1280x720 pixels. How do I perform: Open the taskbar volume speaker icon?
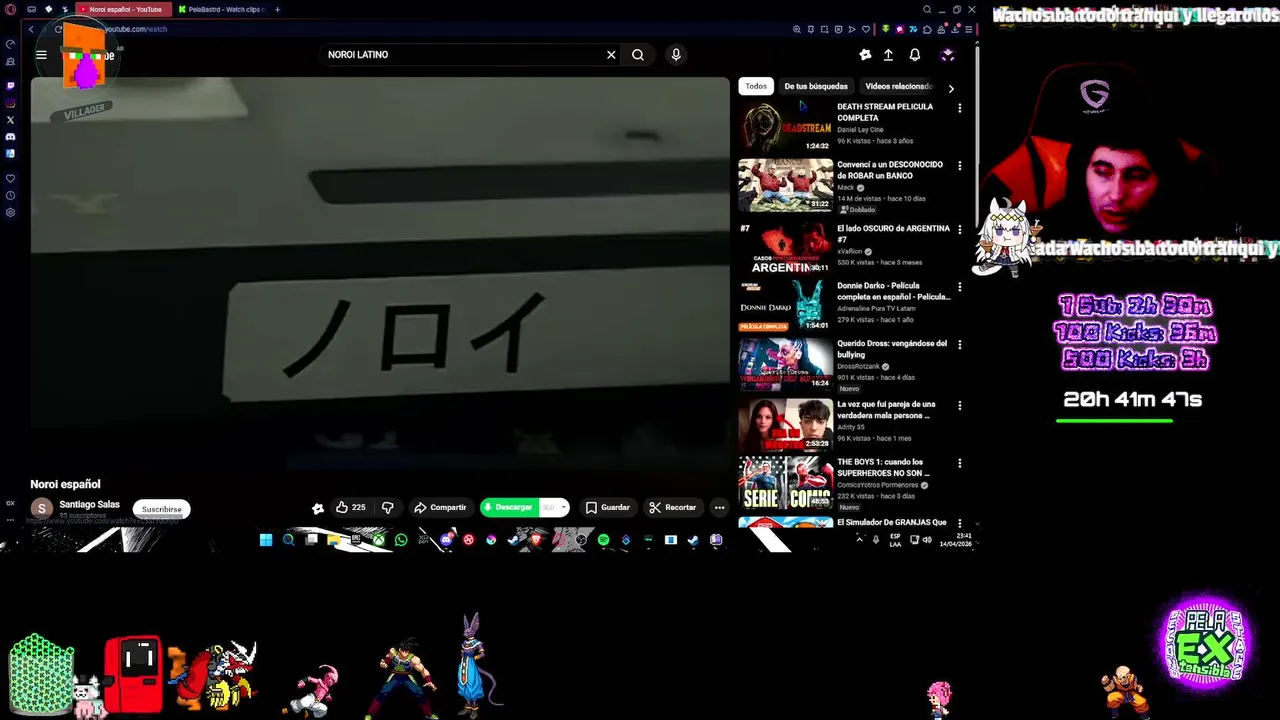tap(928, 540)
